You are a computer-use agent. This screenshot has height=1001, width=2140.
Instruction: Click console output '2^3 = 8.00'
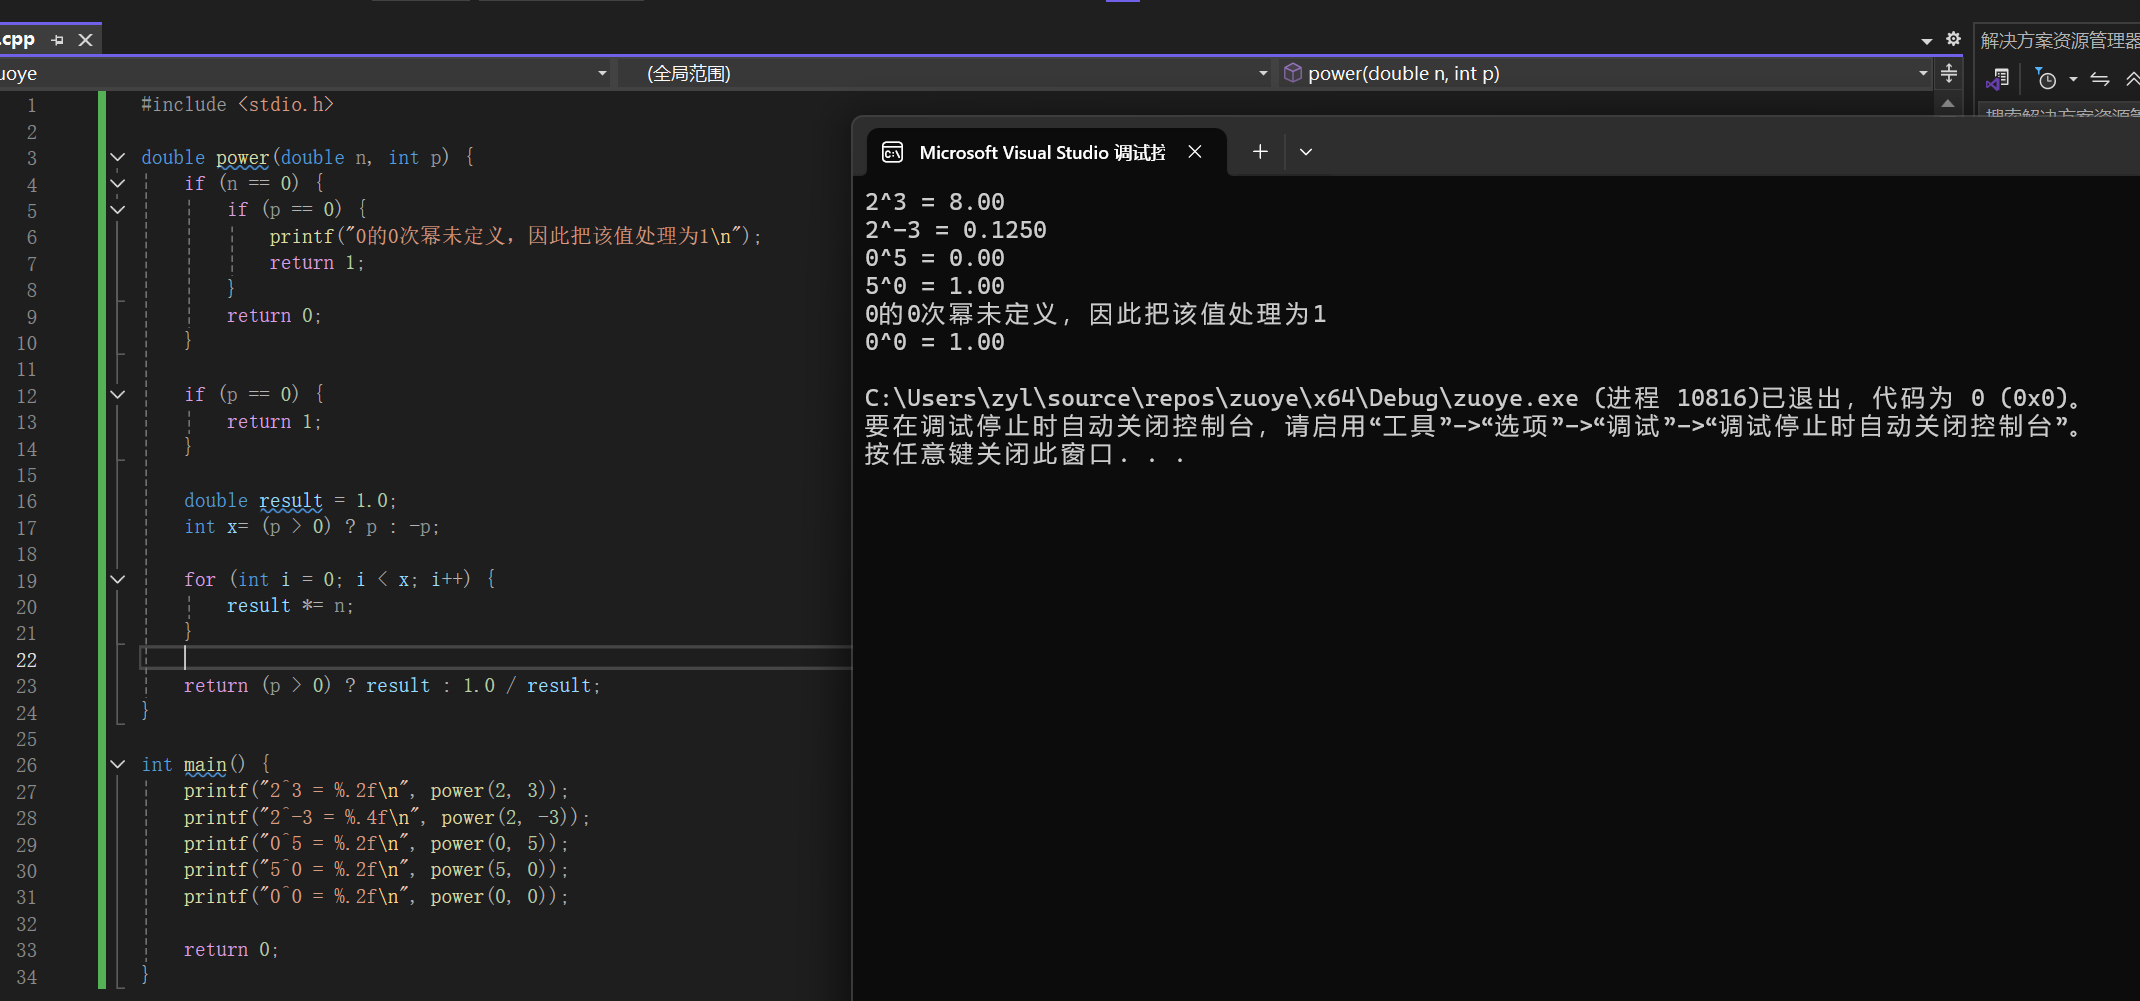tap(935, 202)
